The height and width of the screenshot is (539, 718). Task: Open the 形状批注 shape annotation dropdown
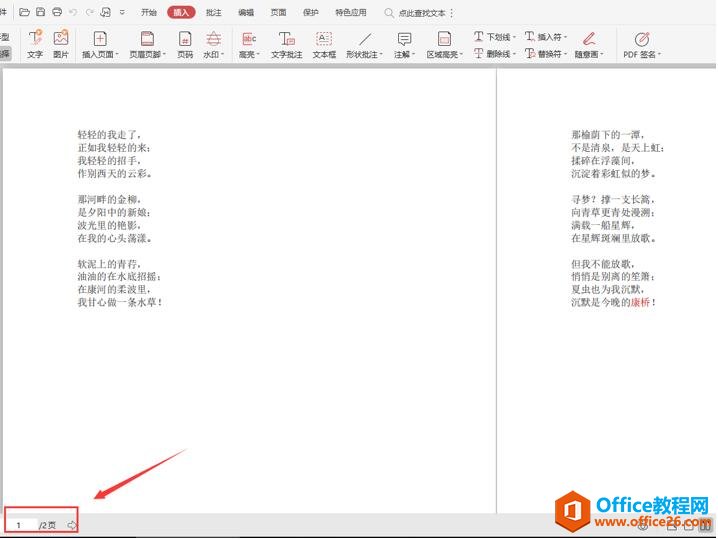[x=364, y=44]
